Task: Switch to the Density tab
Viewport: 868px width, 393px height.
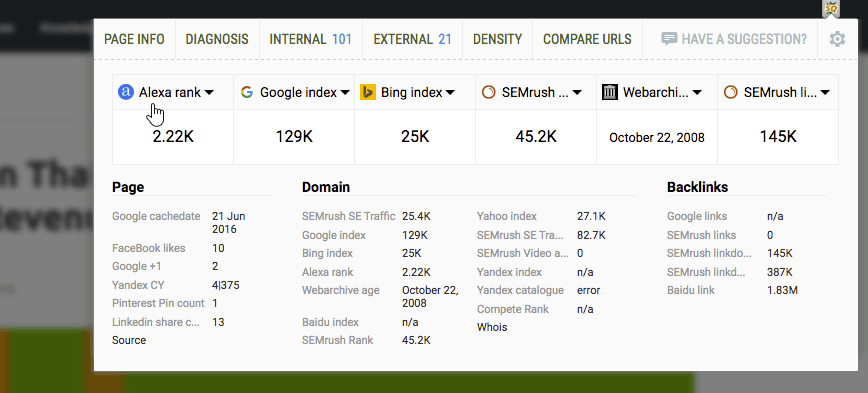Action: pos(497,39)
